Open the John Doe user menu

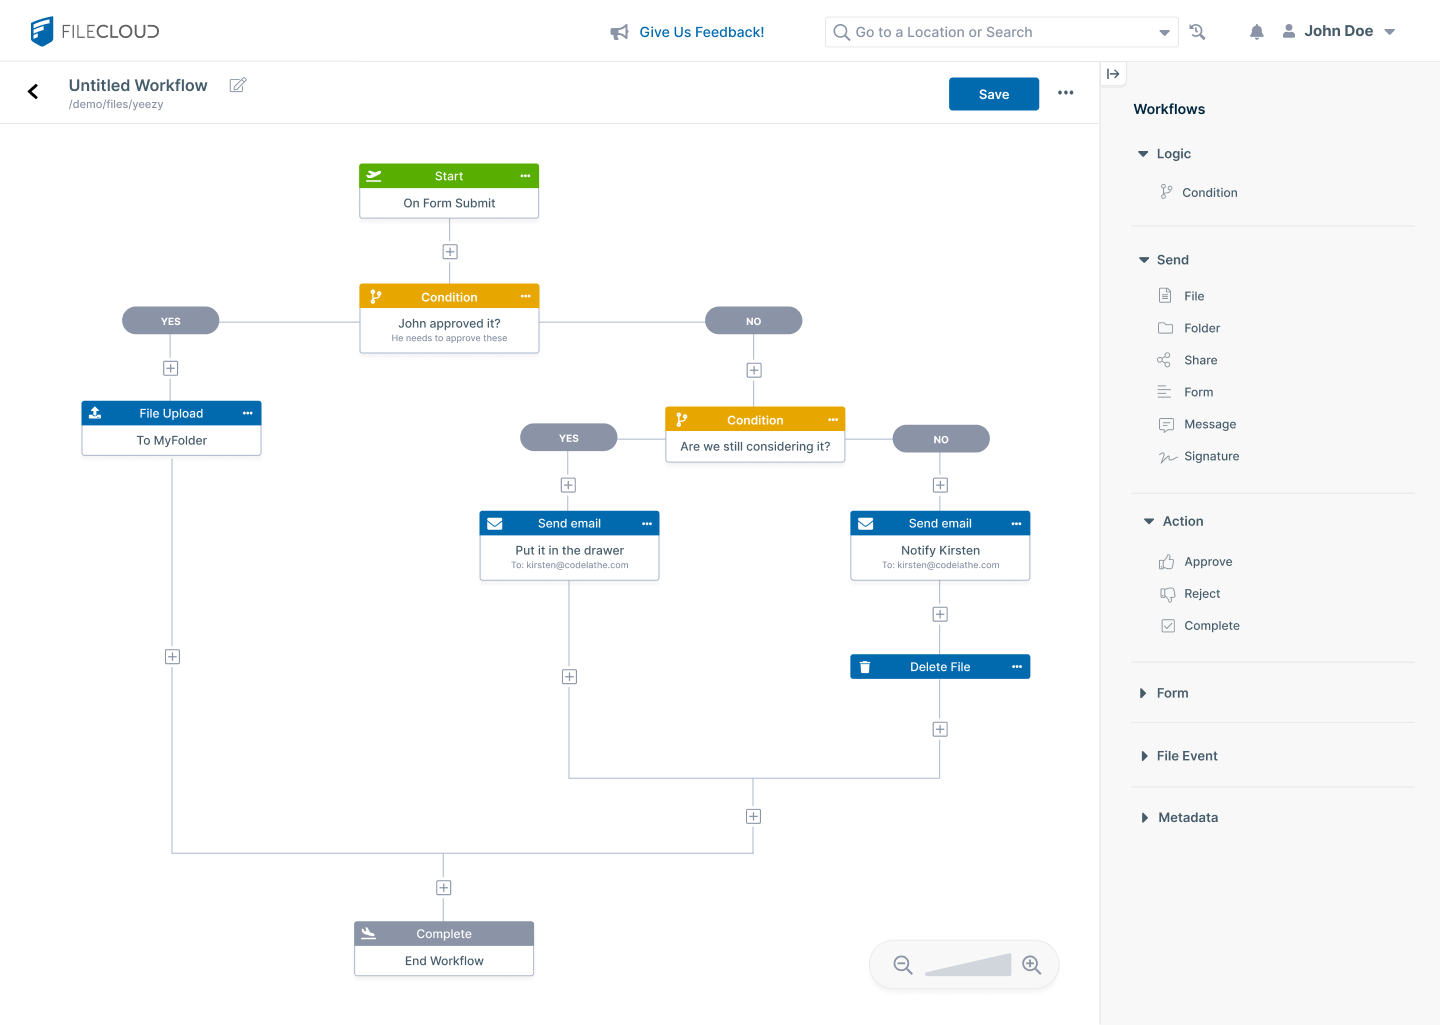tap(1339, 32)
